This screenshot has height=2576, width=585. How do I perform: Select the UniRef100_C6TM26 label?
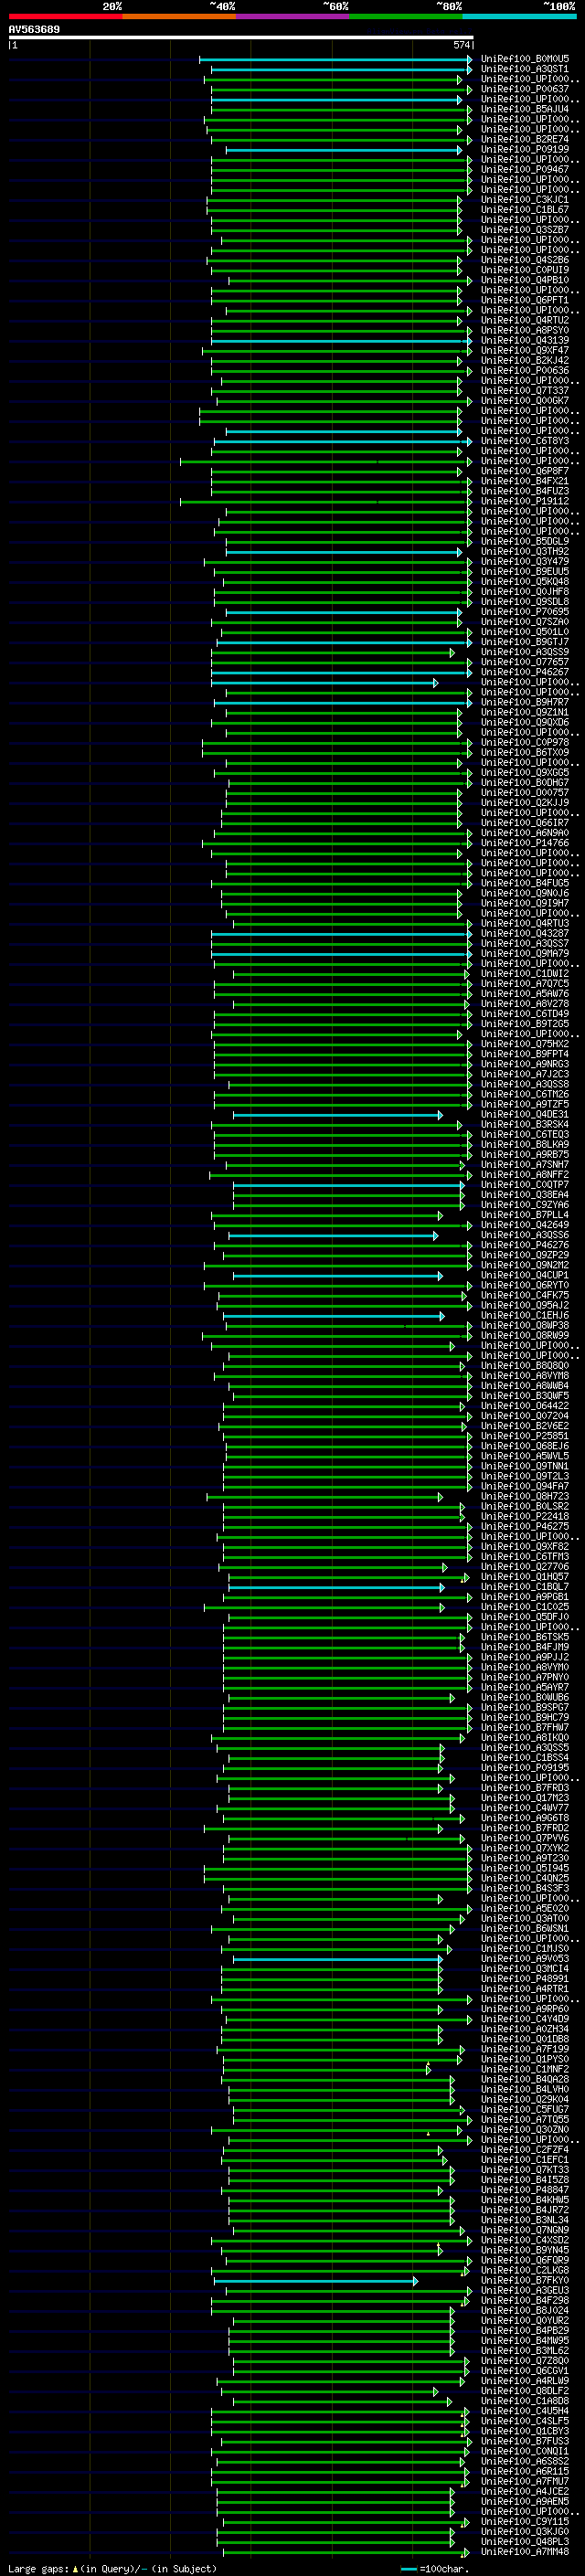pyautogui.click(x=525, y=1094)
